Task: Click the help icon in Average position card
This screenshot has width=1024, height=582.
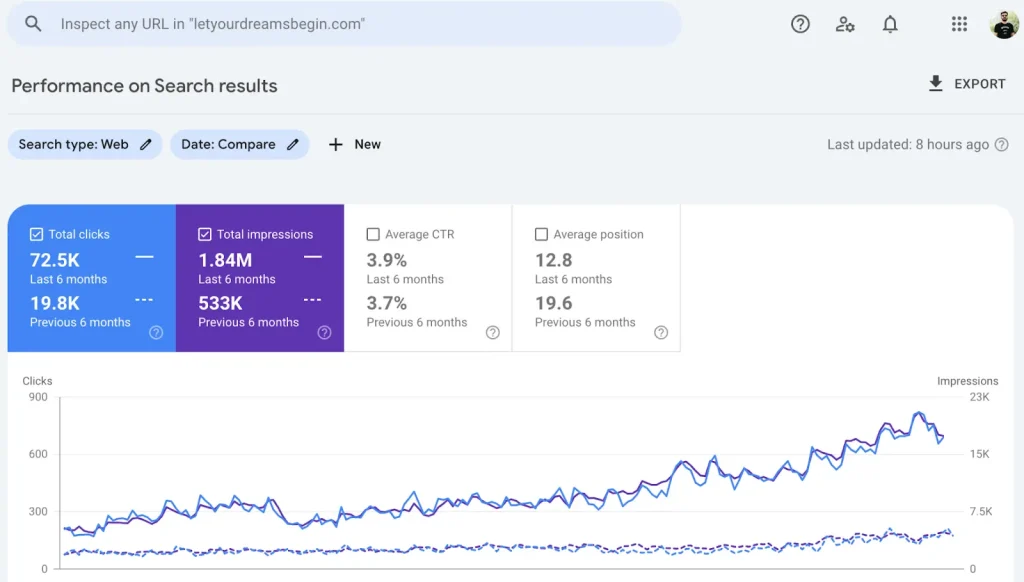Action: point(660,333)
